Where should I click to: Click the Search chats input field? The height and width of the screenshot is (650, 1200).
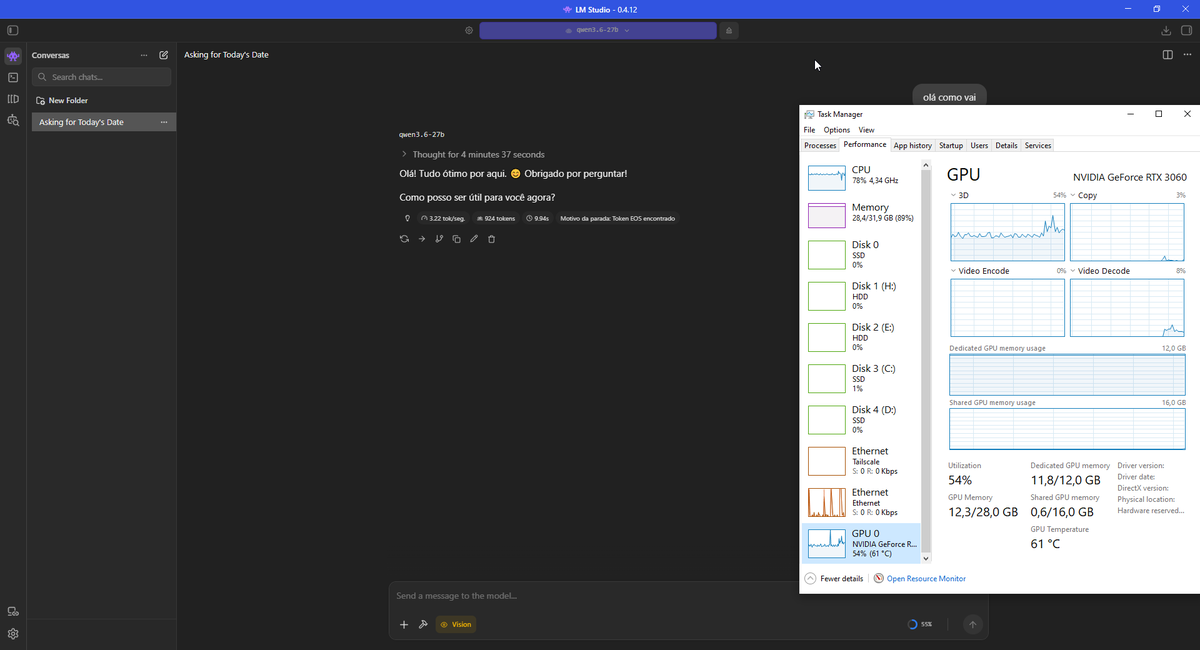tap(102, 77)
